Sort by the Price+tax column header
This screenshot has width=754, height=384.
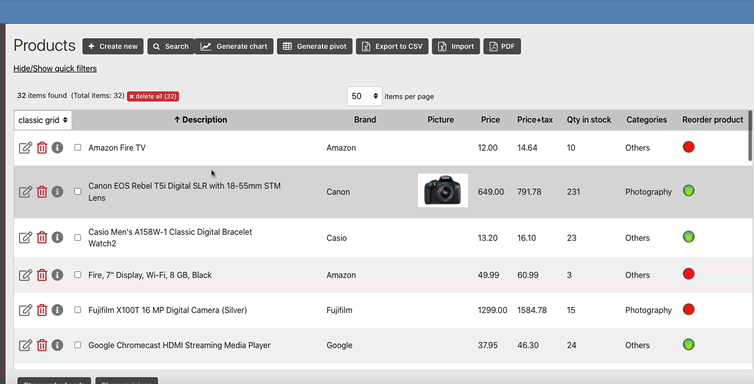pos(535,120)
